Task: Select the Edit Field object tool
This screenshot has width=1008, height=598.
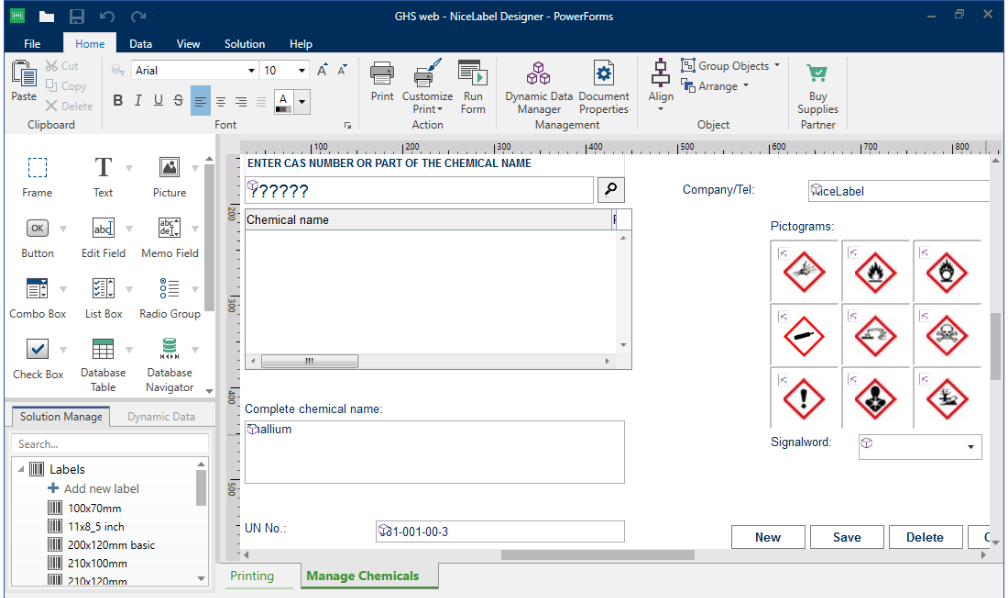Action: coord(104,238)
